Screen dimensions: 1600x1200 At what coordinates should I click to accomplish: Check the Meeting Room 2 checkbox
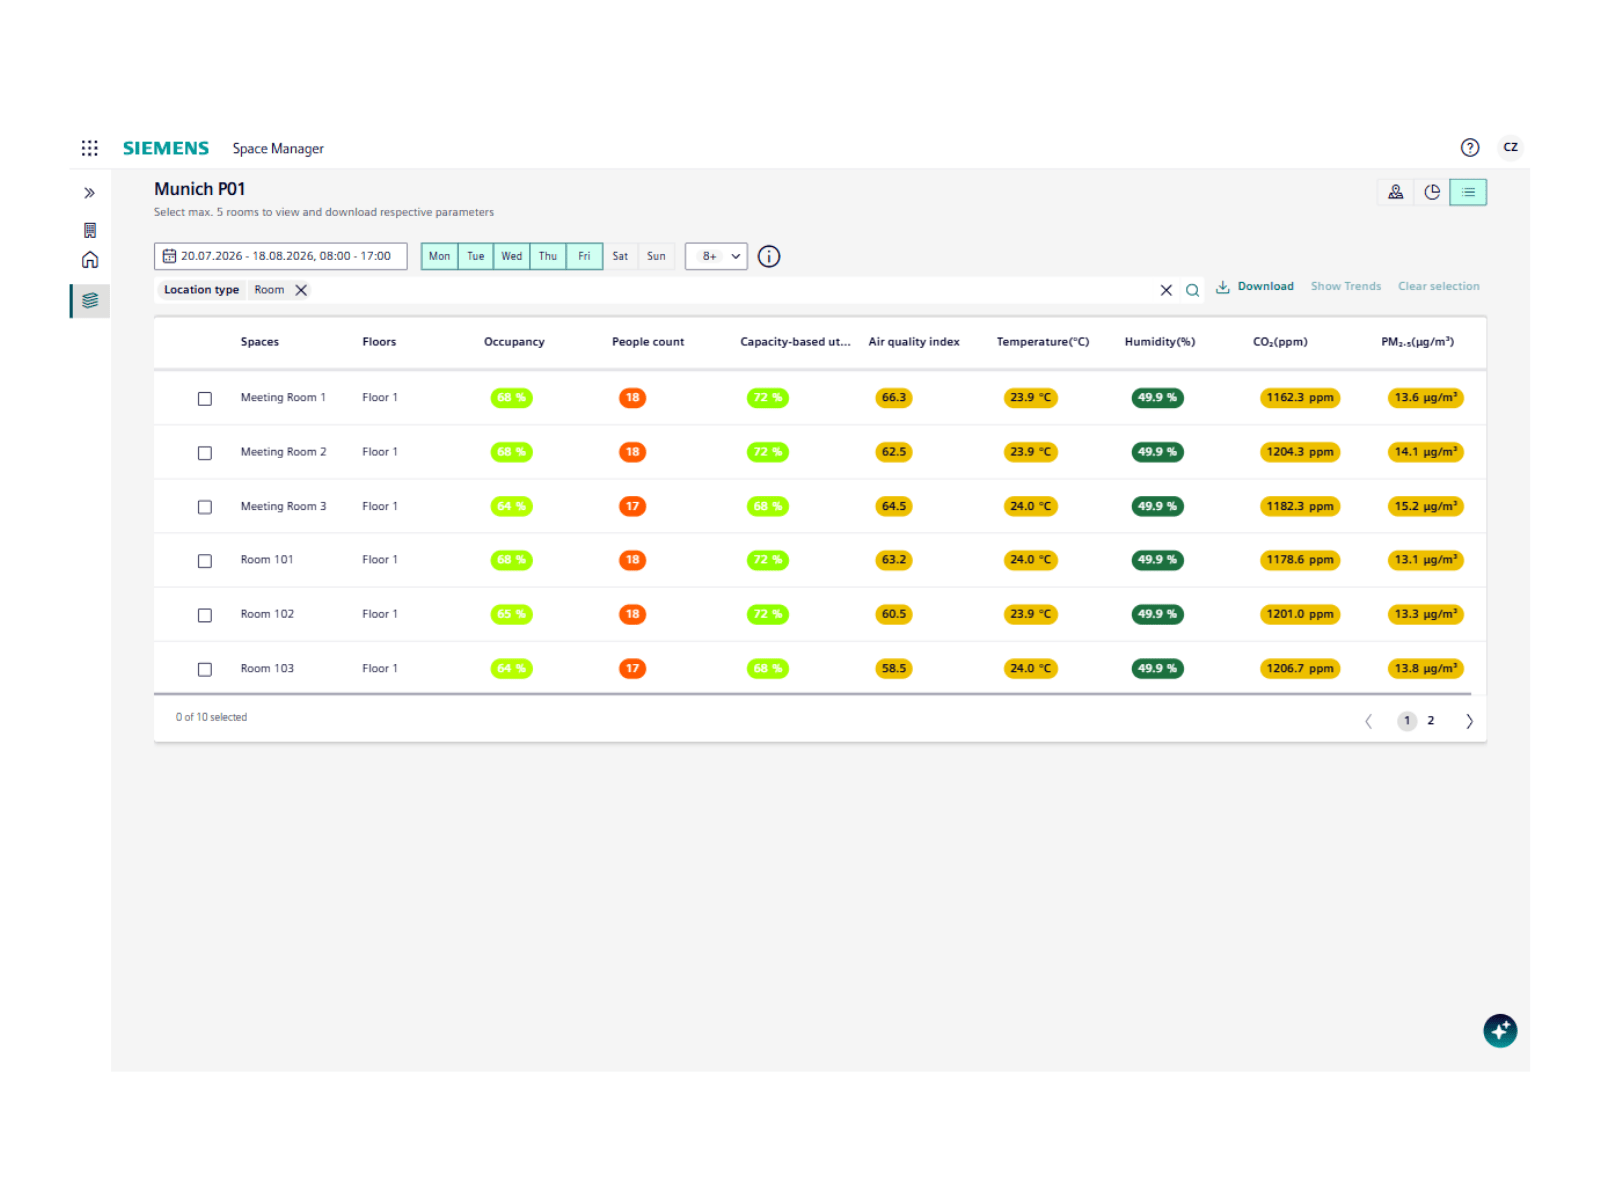[205, 453]
